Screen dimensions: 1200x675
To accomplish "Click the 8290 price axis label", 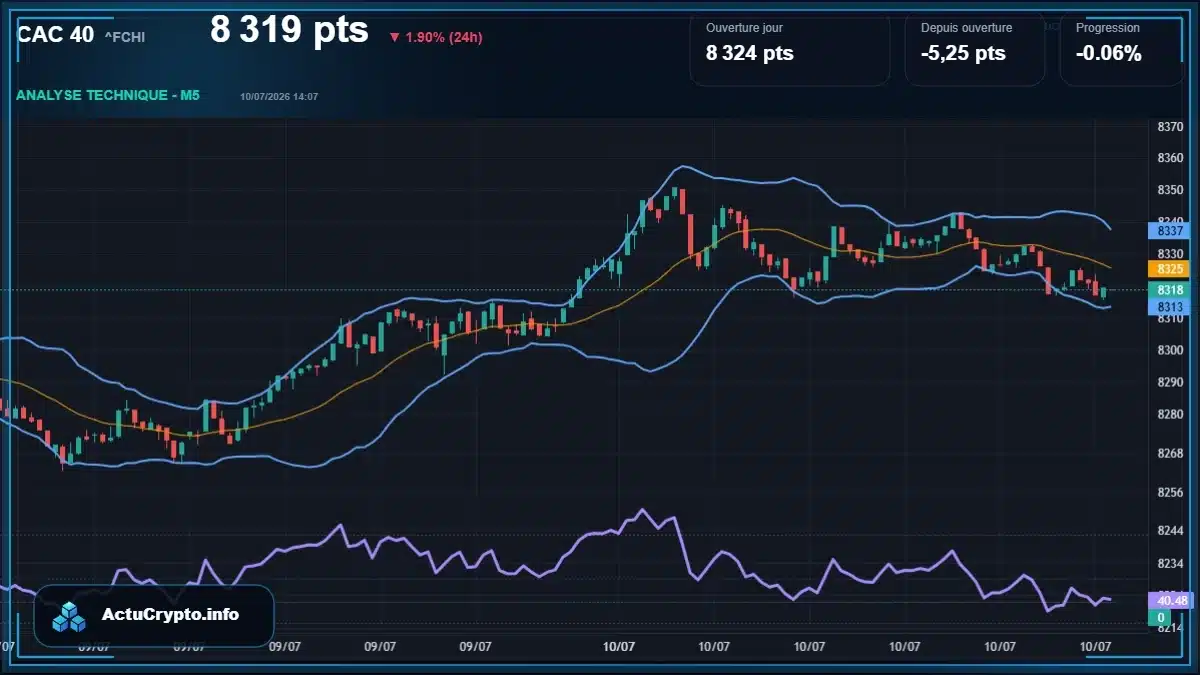I will pyautogui.click(x=1170, y=382).
